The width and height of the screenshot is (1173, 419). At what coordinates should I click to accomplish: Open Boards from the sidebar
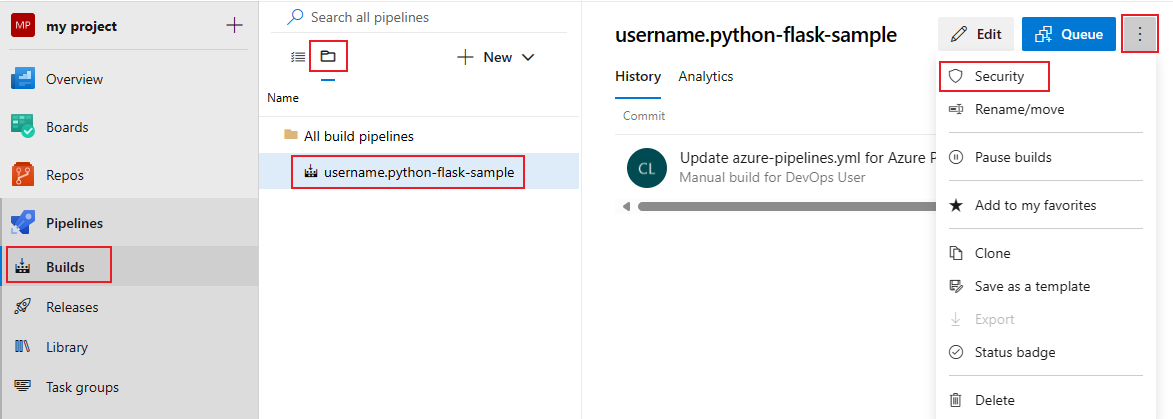coord(67,127)
